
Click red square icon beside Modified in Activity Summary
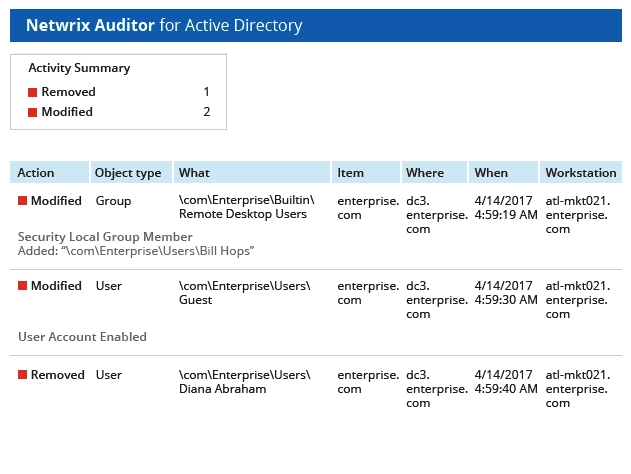[33, 112]
